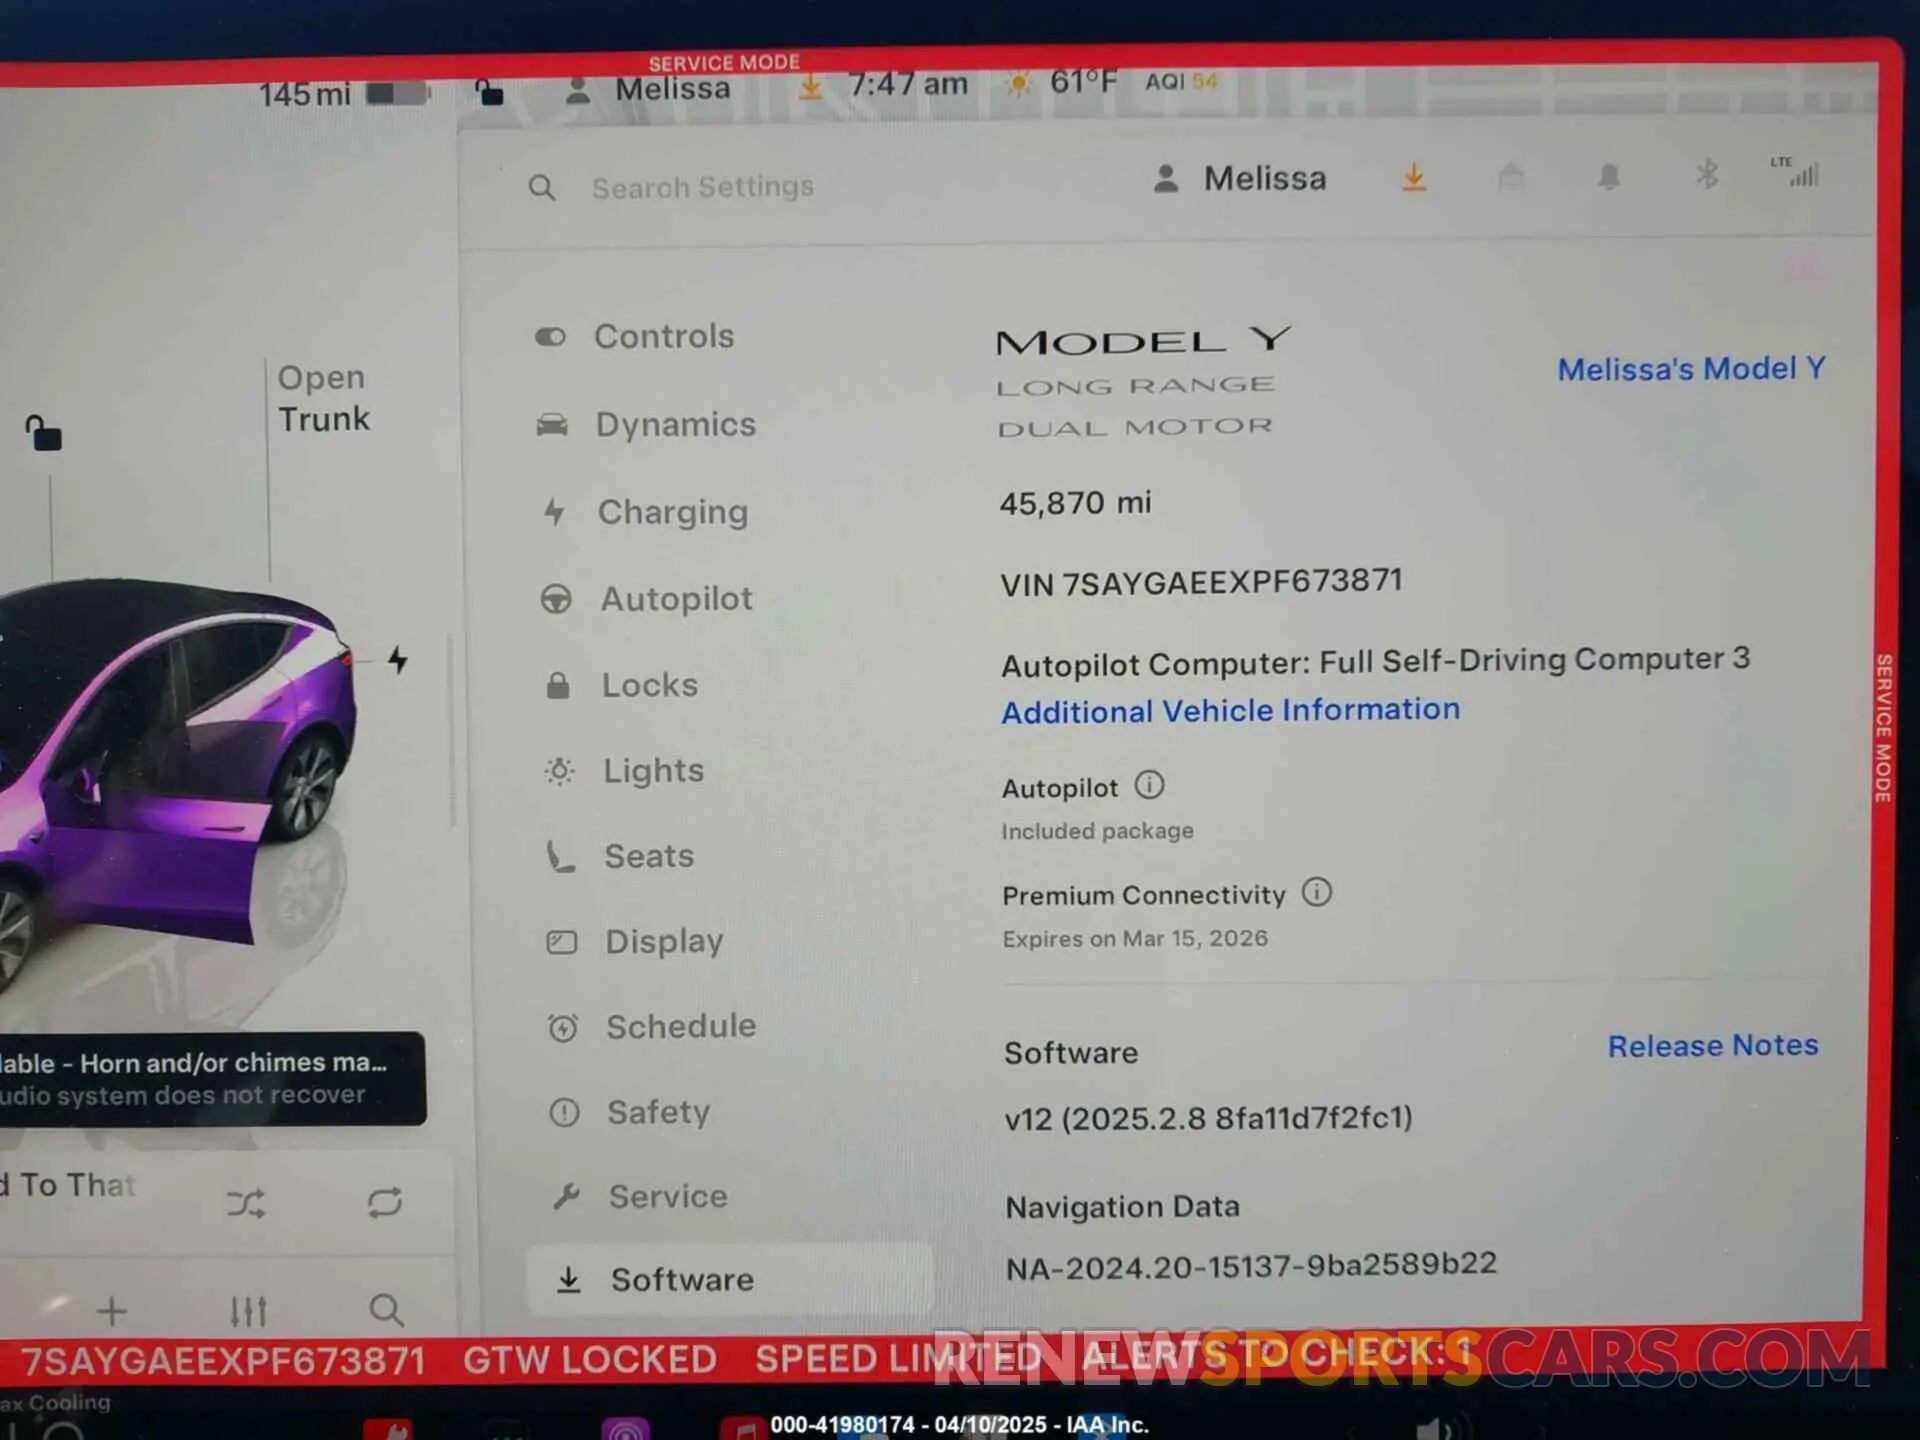Screen dimensions: 1920x1440
Task: Toggle shuffle in the media player
Action: click(x=246, y=1203)
